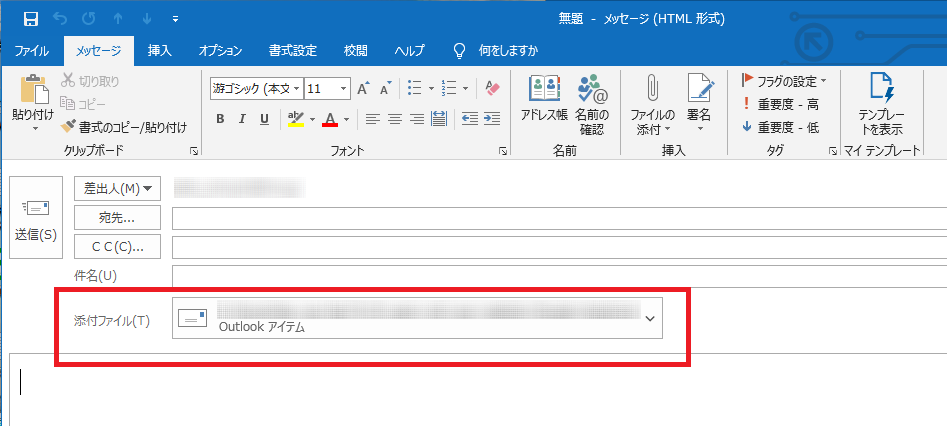Screen dimensions: 947x426
Task: Click the Undo arrow in quick access toolbar
Action: tap(60, 19)
